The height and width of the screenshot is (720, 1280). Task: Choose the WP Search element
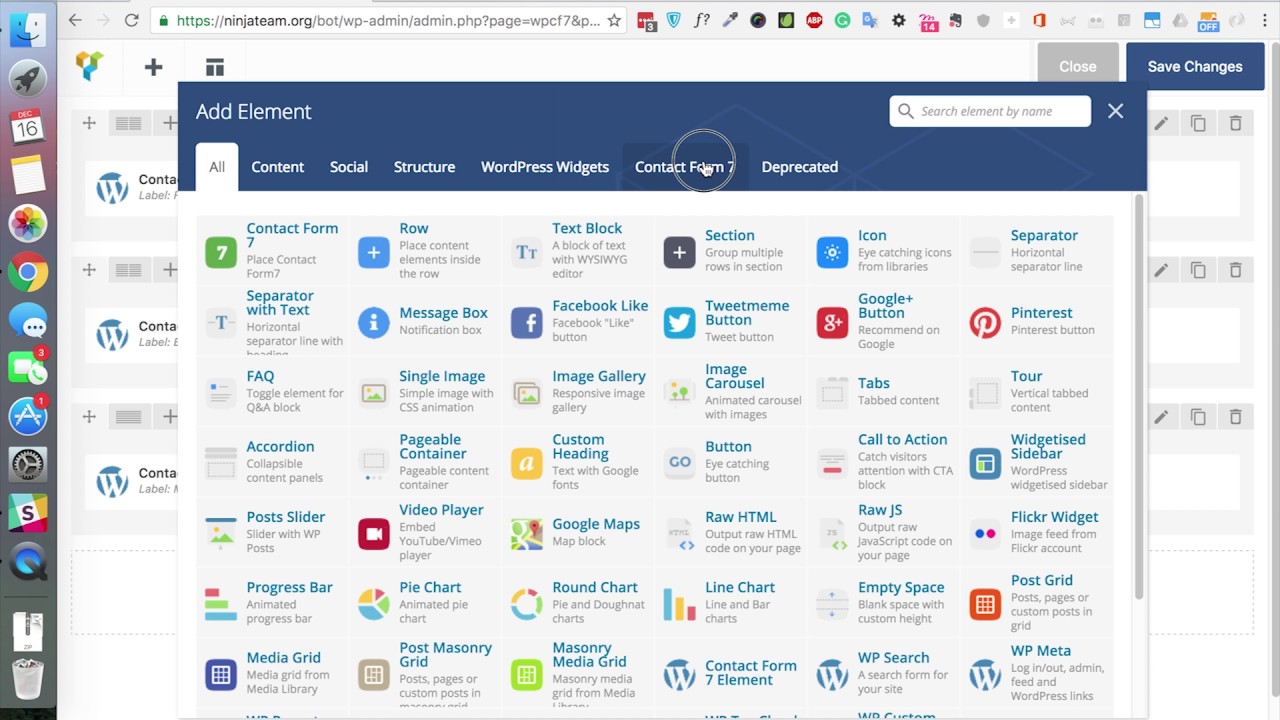884,674
